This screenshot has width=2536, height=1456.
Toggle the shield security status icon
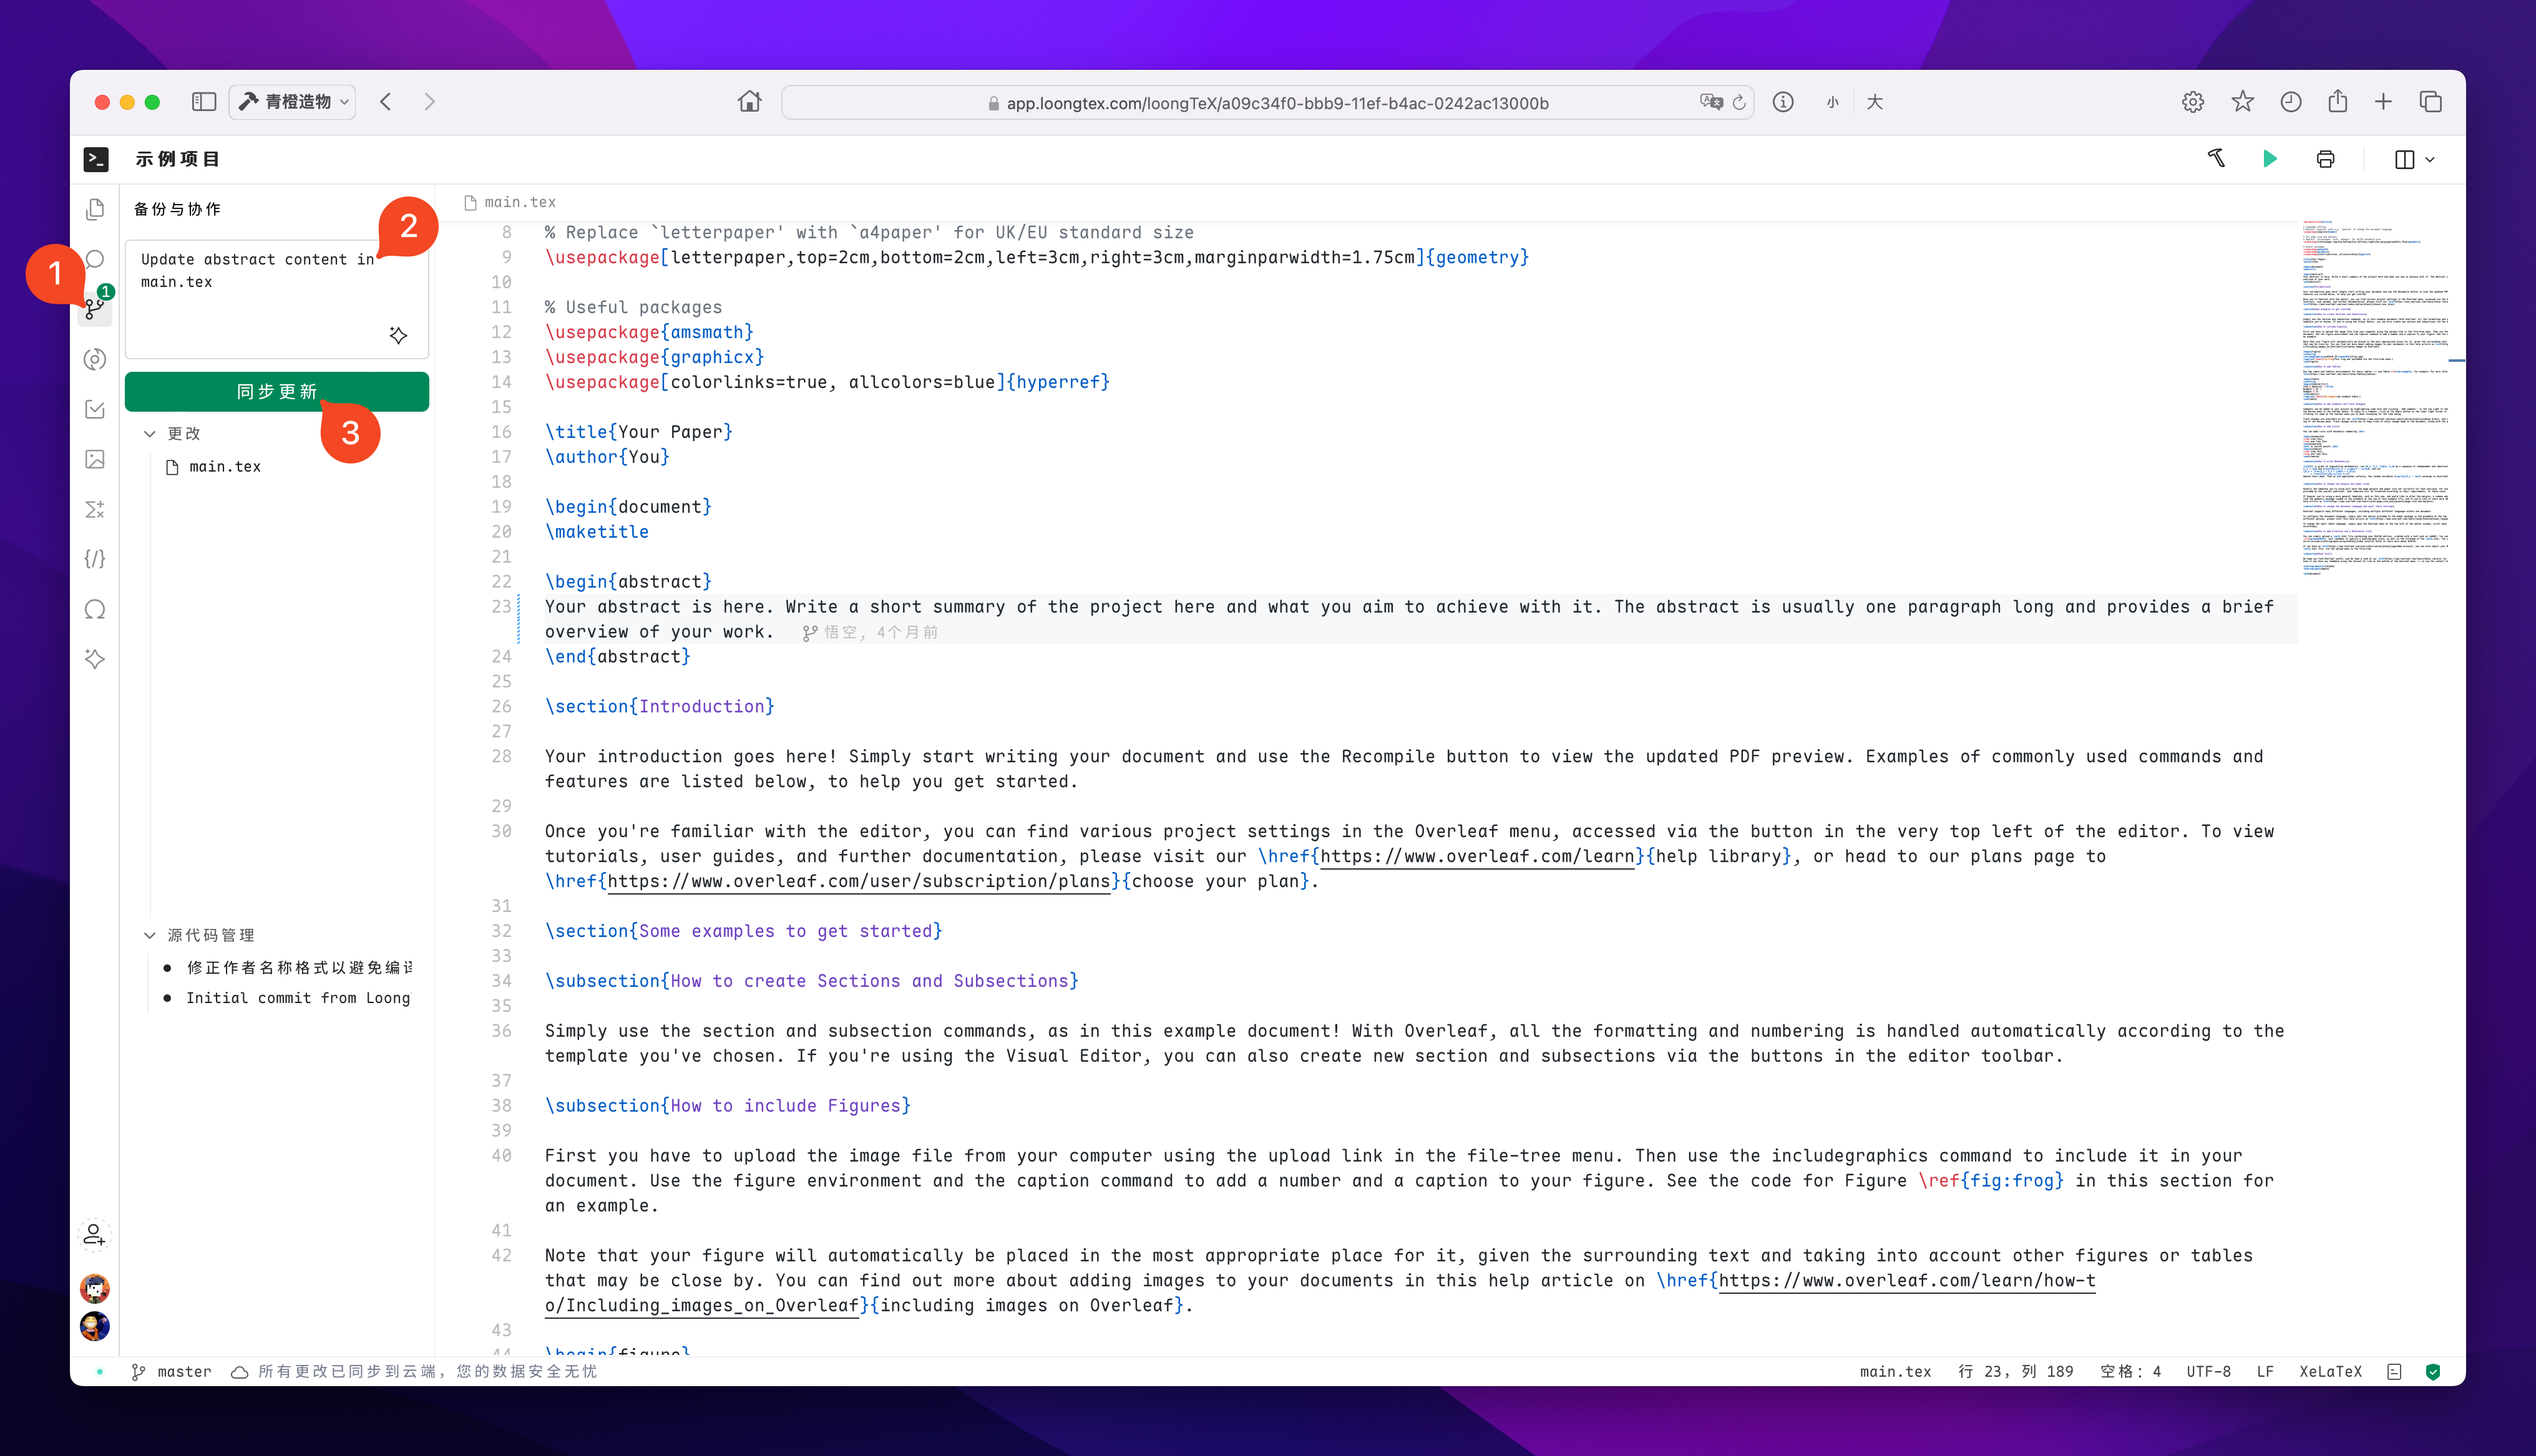2433,1372
